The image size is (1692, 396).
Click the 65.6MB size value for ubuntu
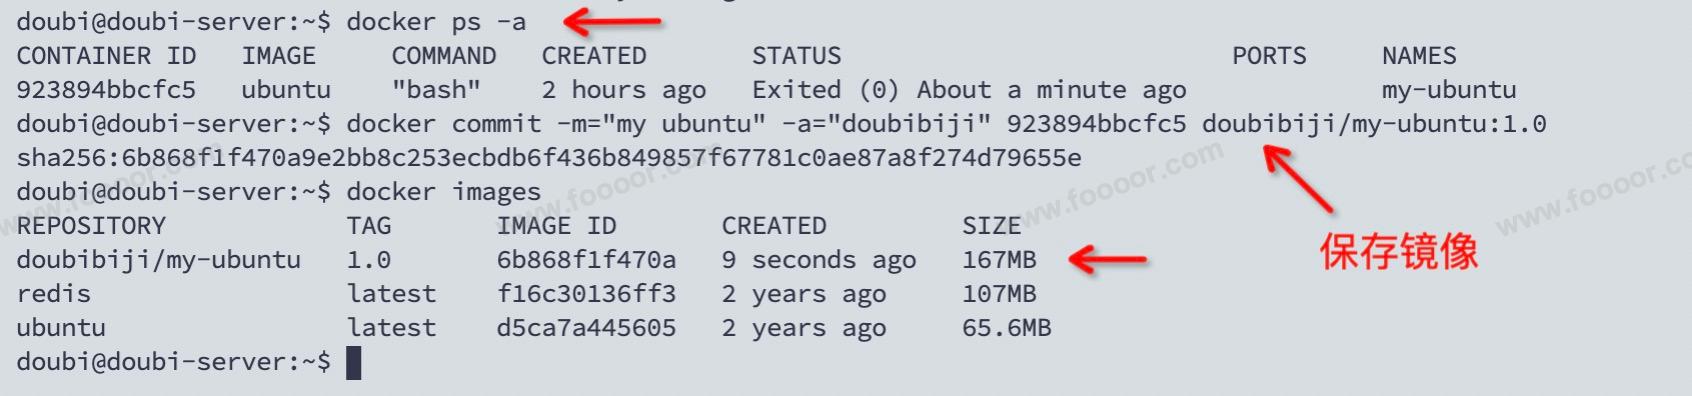pos(1007,328)
